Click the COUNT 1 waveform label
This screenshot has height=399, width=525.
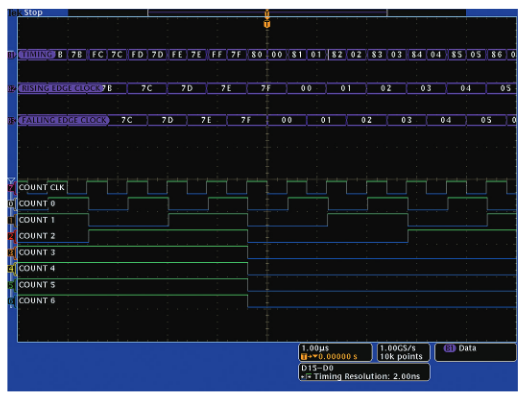(37, 220)
